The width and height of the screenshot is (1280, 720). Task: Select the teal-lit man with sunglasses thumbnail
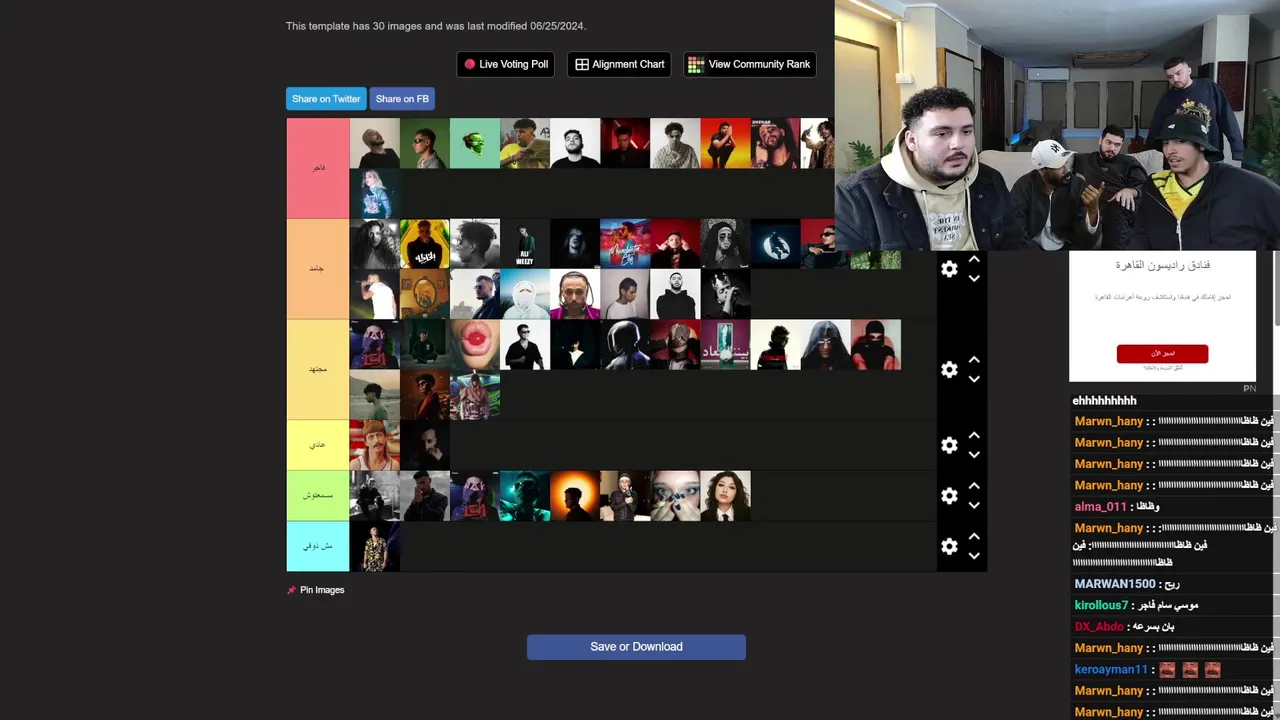coord(525,496)
